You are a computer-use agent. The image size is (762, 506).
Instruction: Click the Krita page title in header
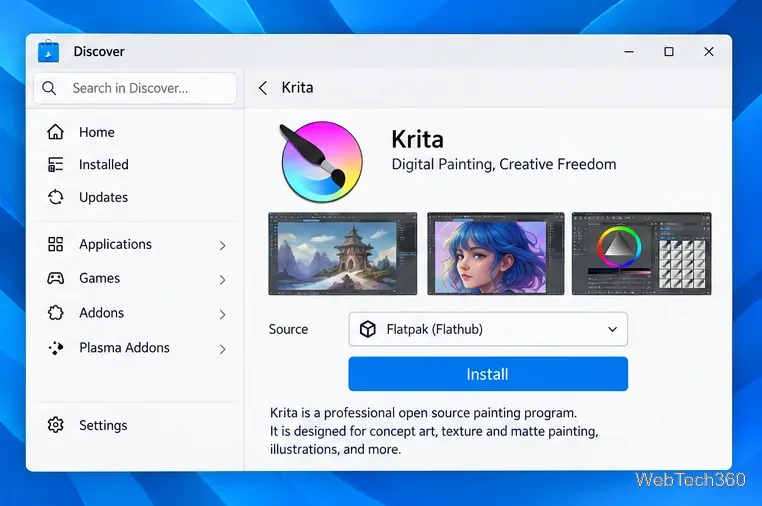[297, 87]
